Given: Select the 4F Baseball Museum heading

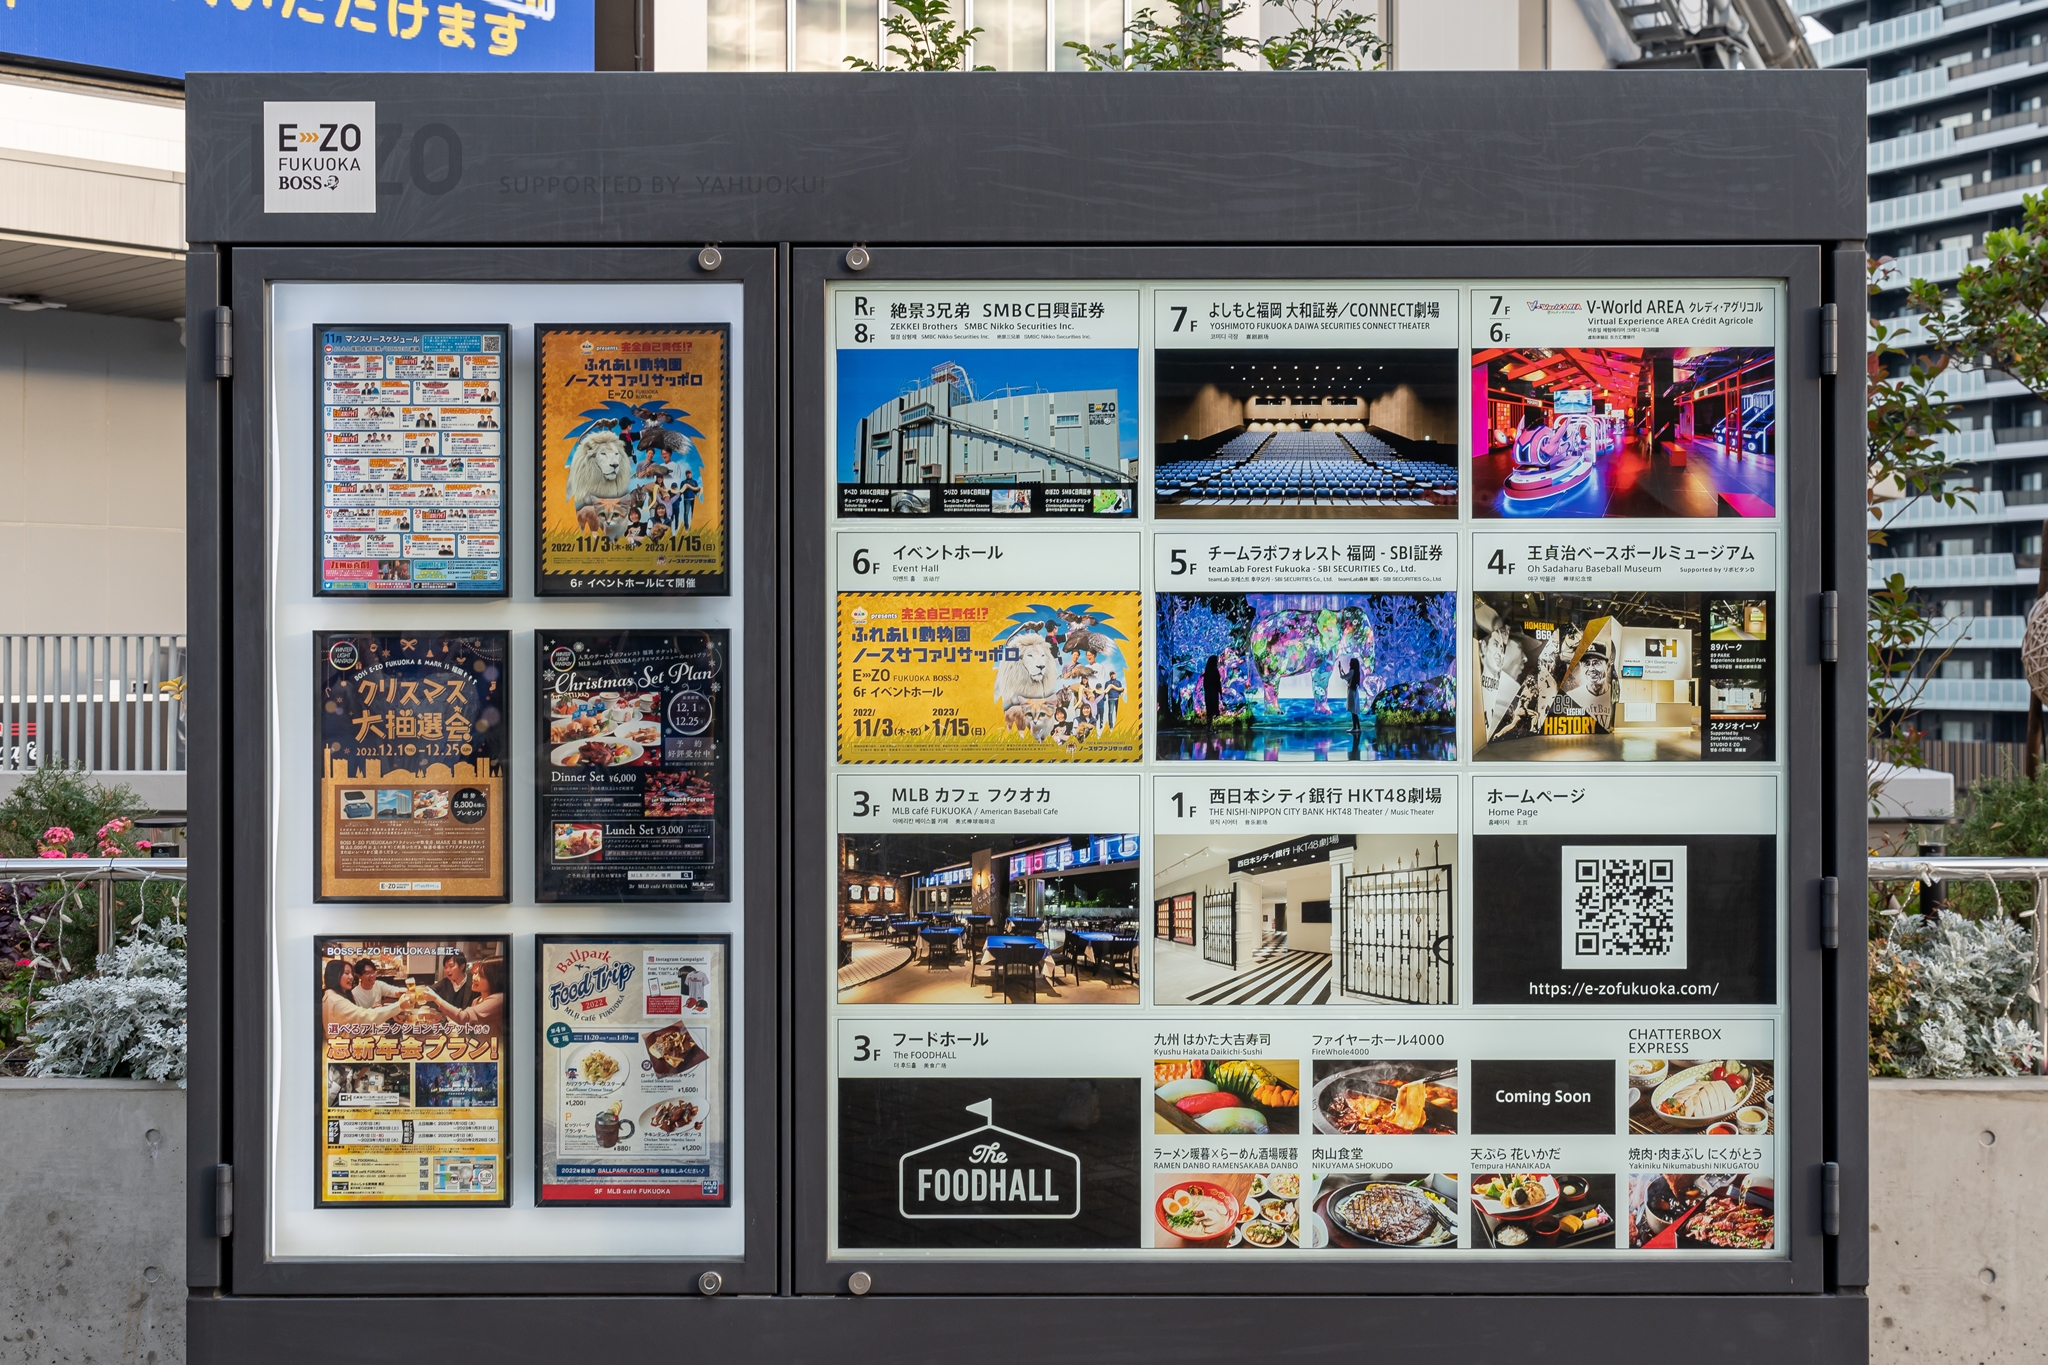Looking at the screenshot, I should point(1639,554).
